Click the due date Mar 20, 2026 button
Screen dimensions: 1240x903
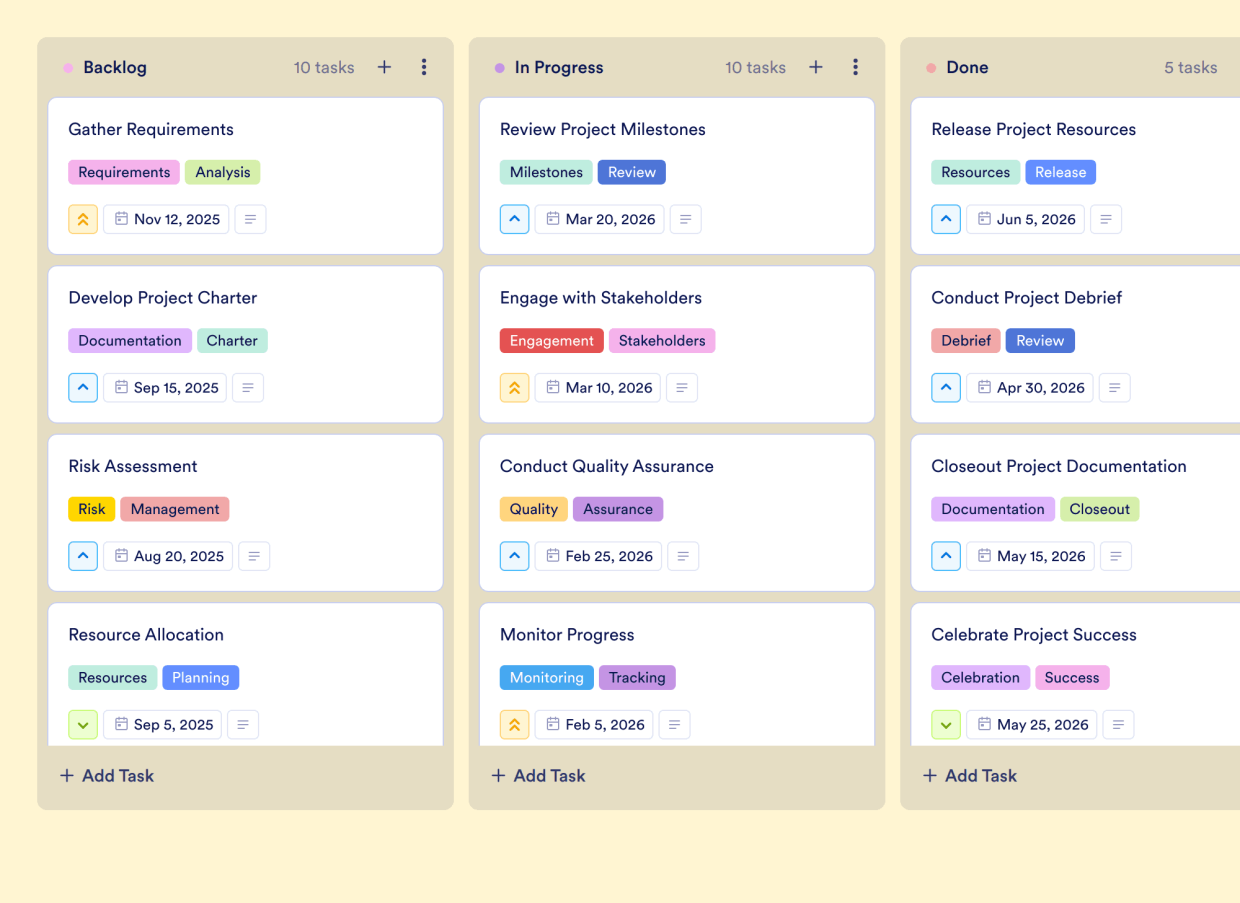click(599, 219)
